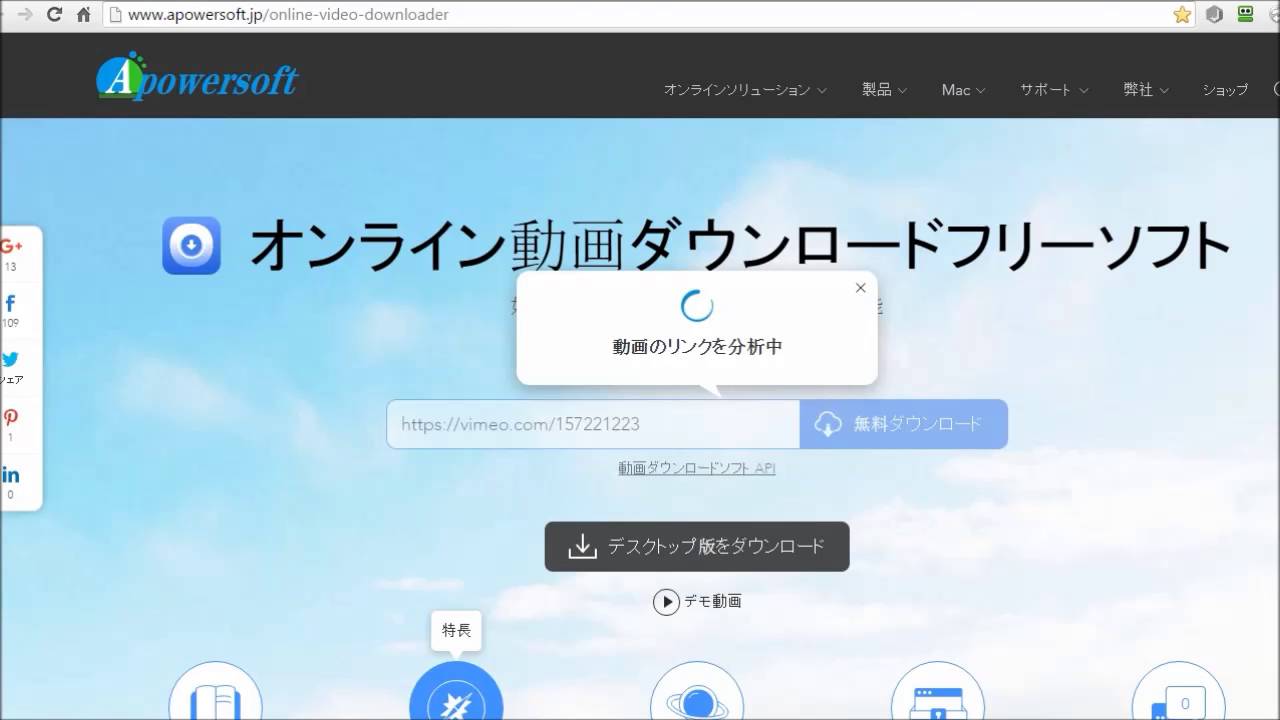
Task: Click the open book feature icon
Action: click(x=215, y=691)
